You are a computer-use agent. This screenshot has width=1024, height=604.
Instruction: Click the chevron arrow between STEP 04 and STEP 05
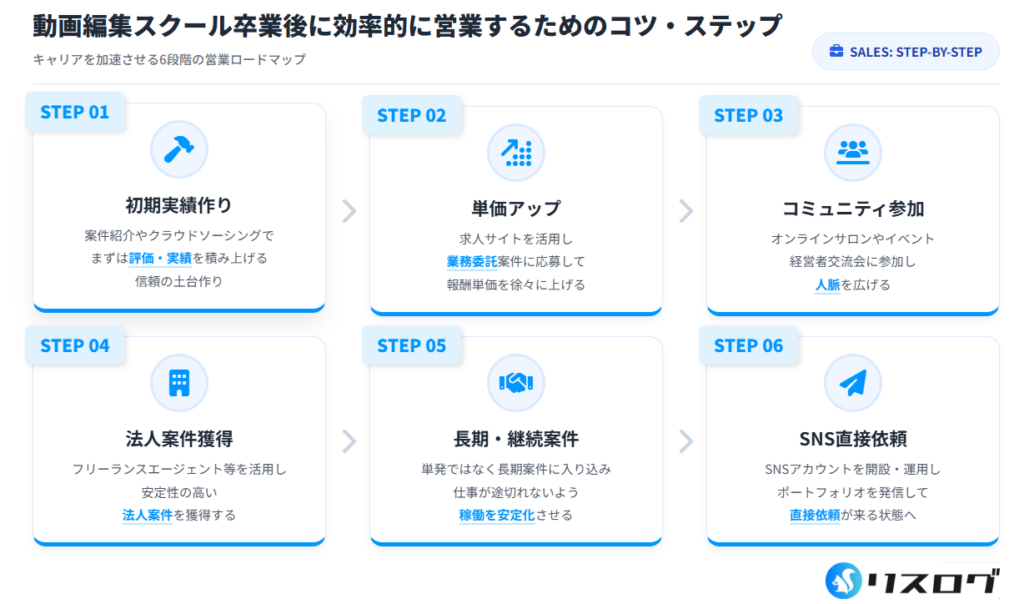click(348, 441)
